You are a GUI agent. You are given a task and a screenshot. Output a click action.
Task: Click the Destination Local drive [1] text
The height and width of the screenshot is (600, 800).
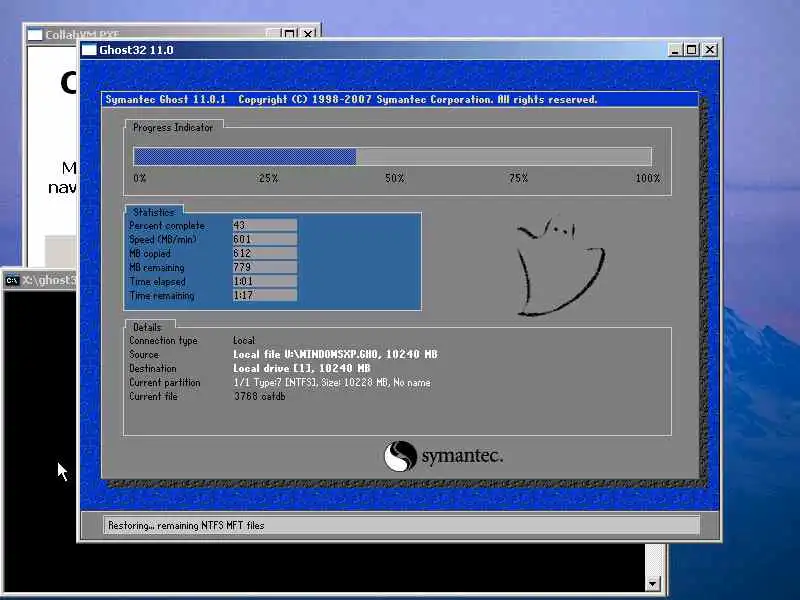click(302, 368)
